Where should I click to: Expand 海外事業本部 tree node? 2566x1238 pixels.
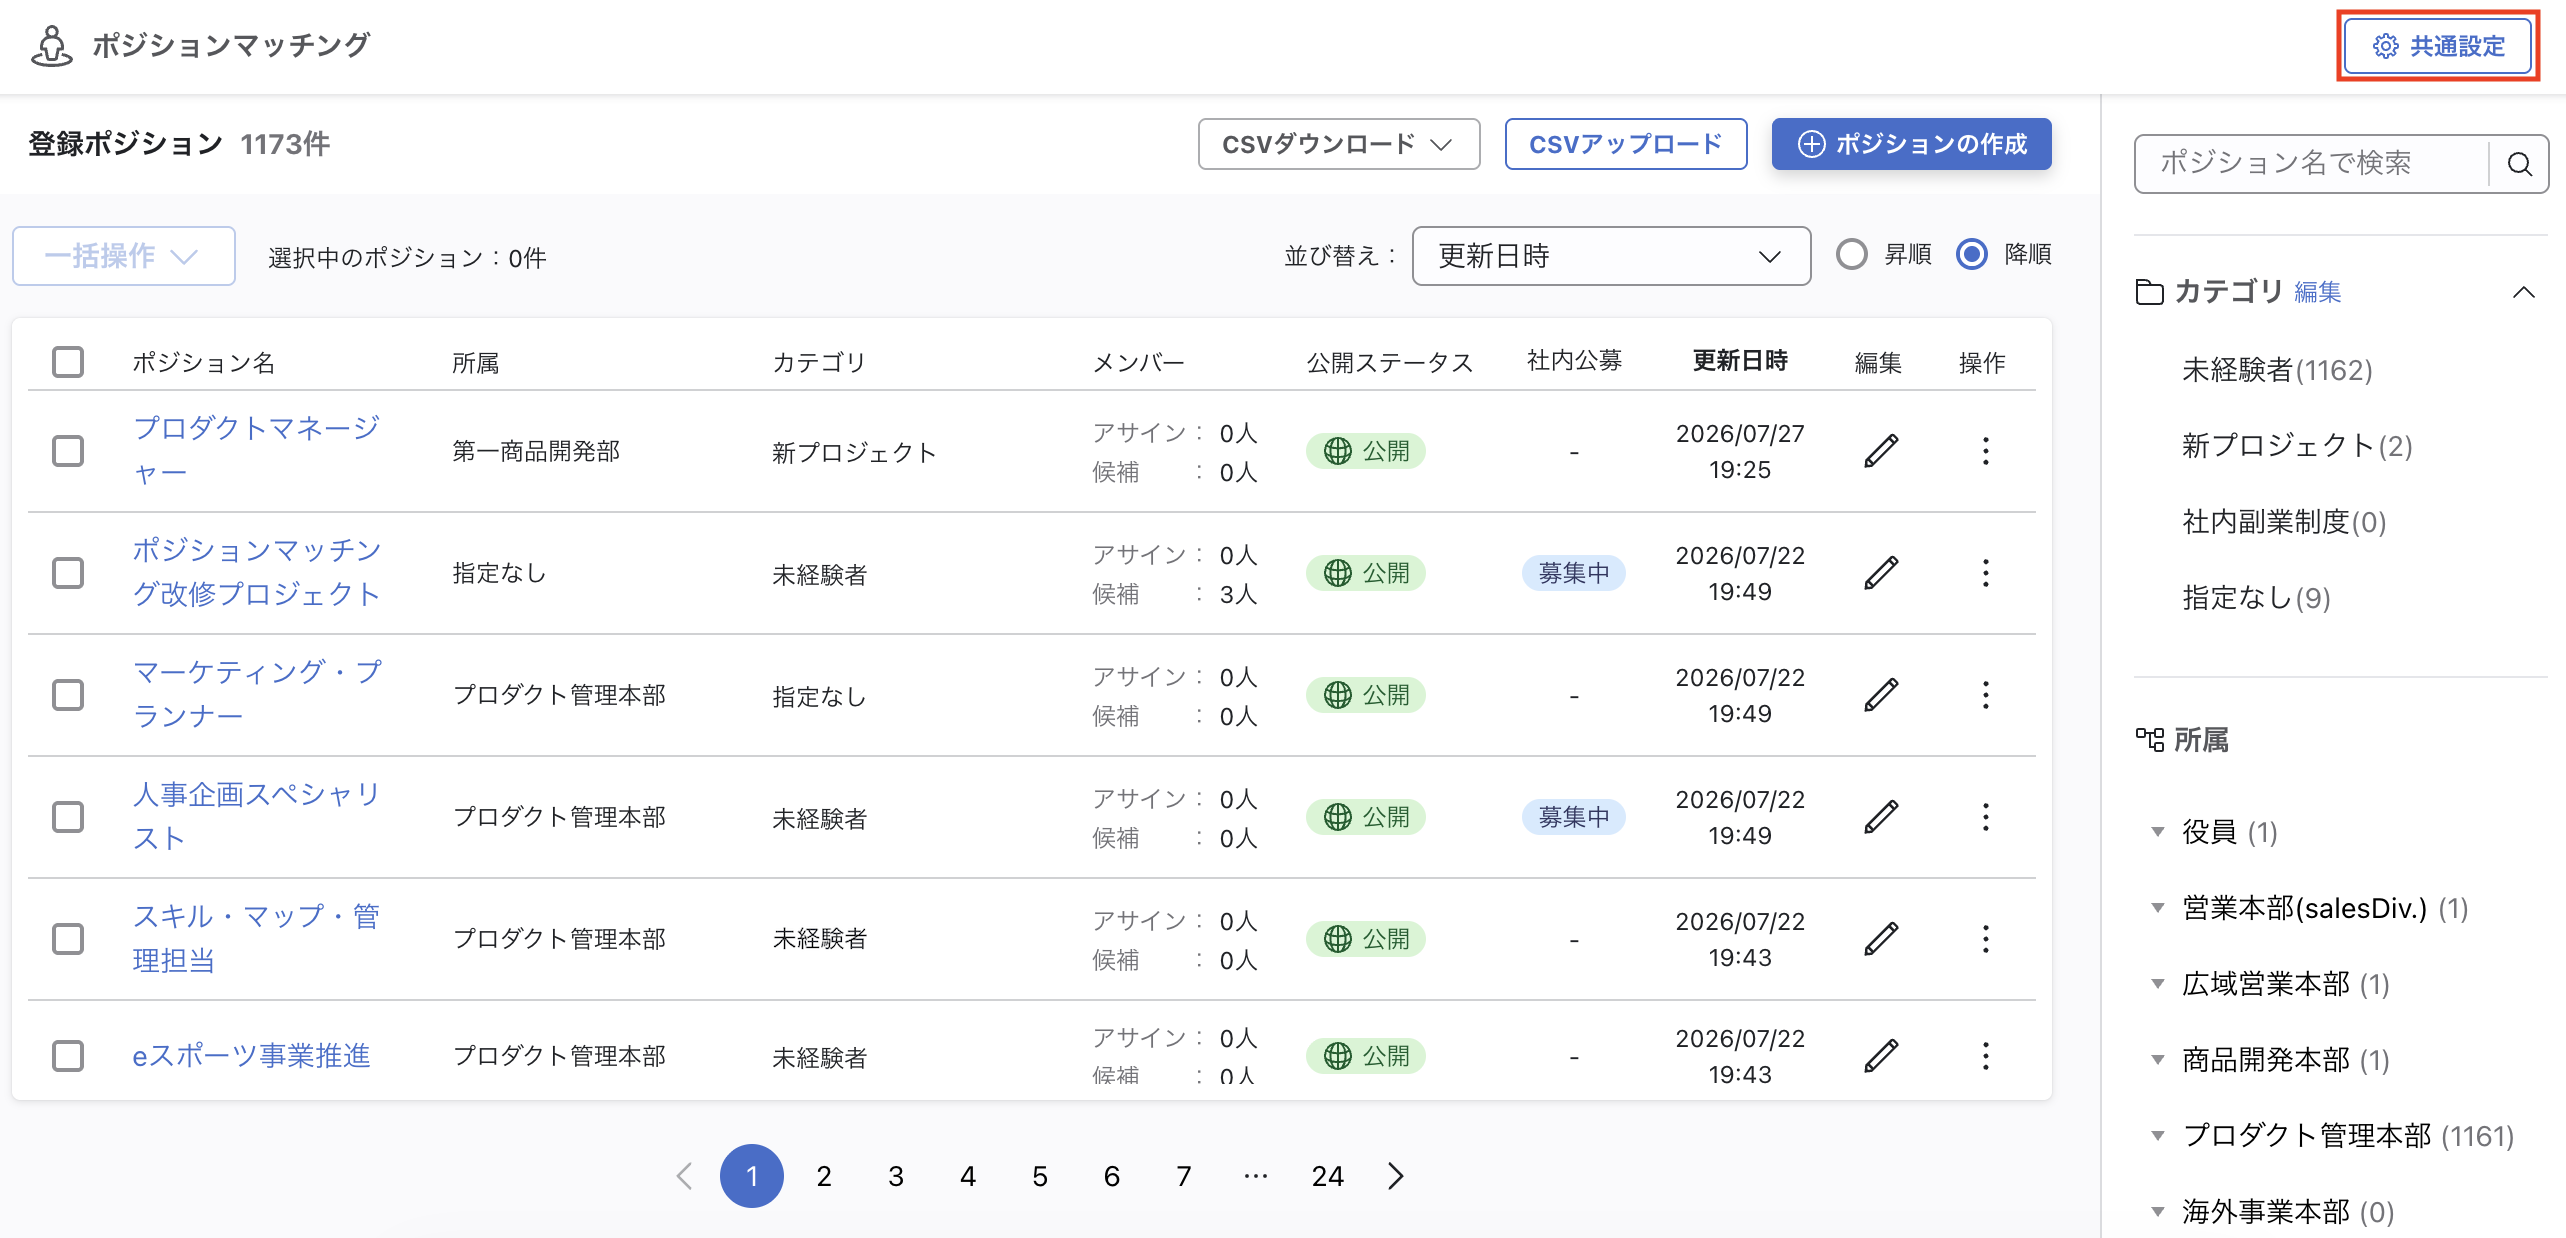(x=2158, y=1212)
